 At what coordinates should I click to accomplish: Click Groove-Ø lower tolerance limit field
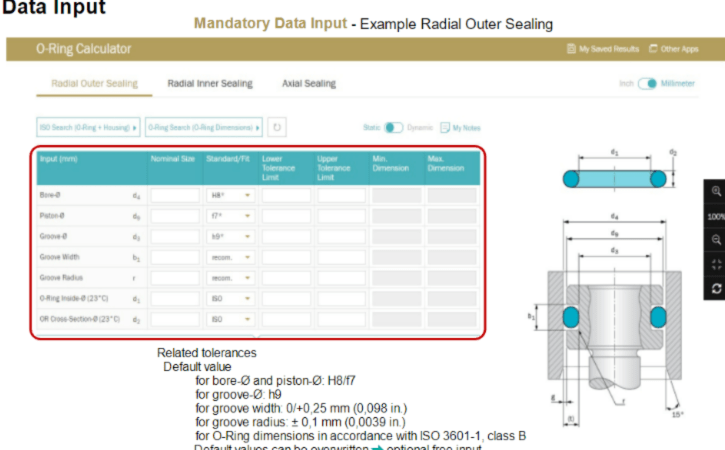tap(286, 236)
